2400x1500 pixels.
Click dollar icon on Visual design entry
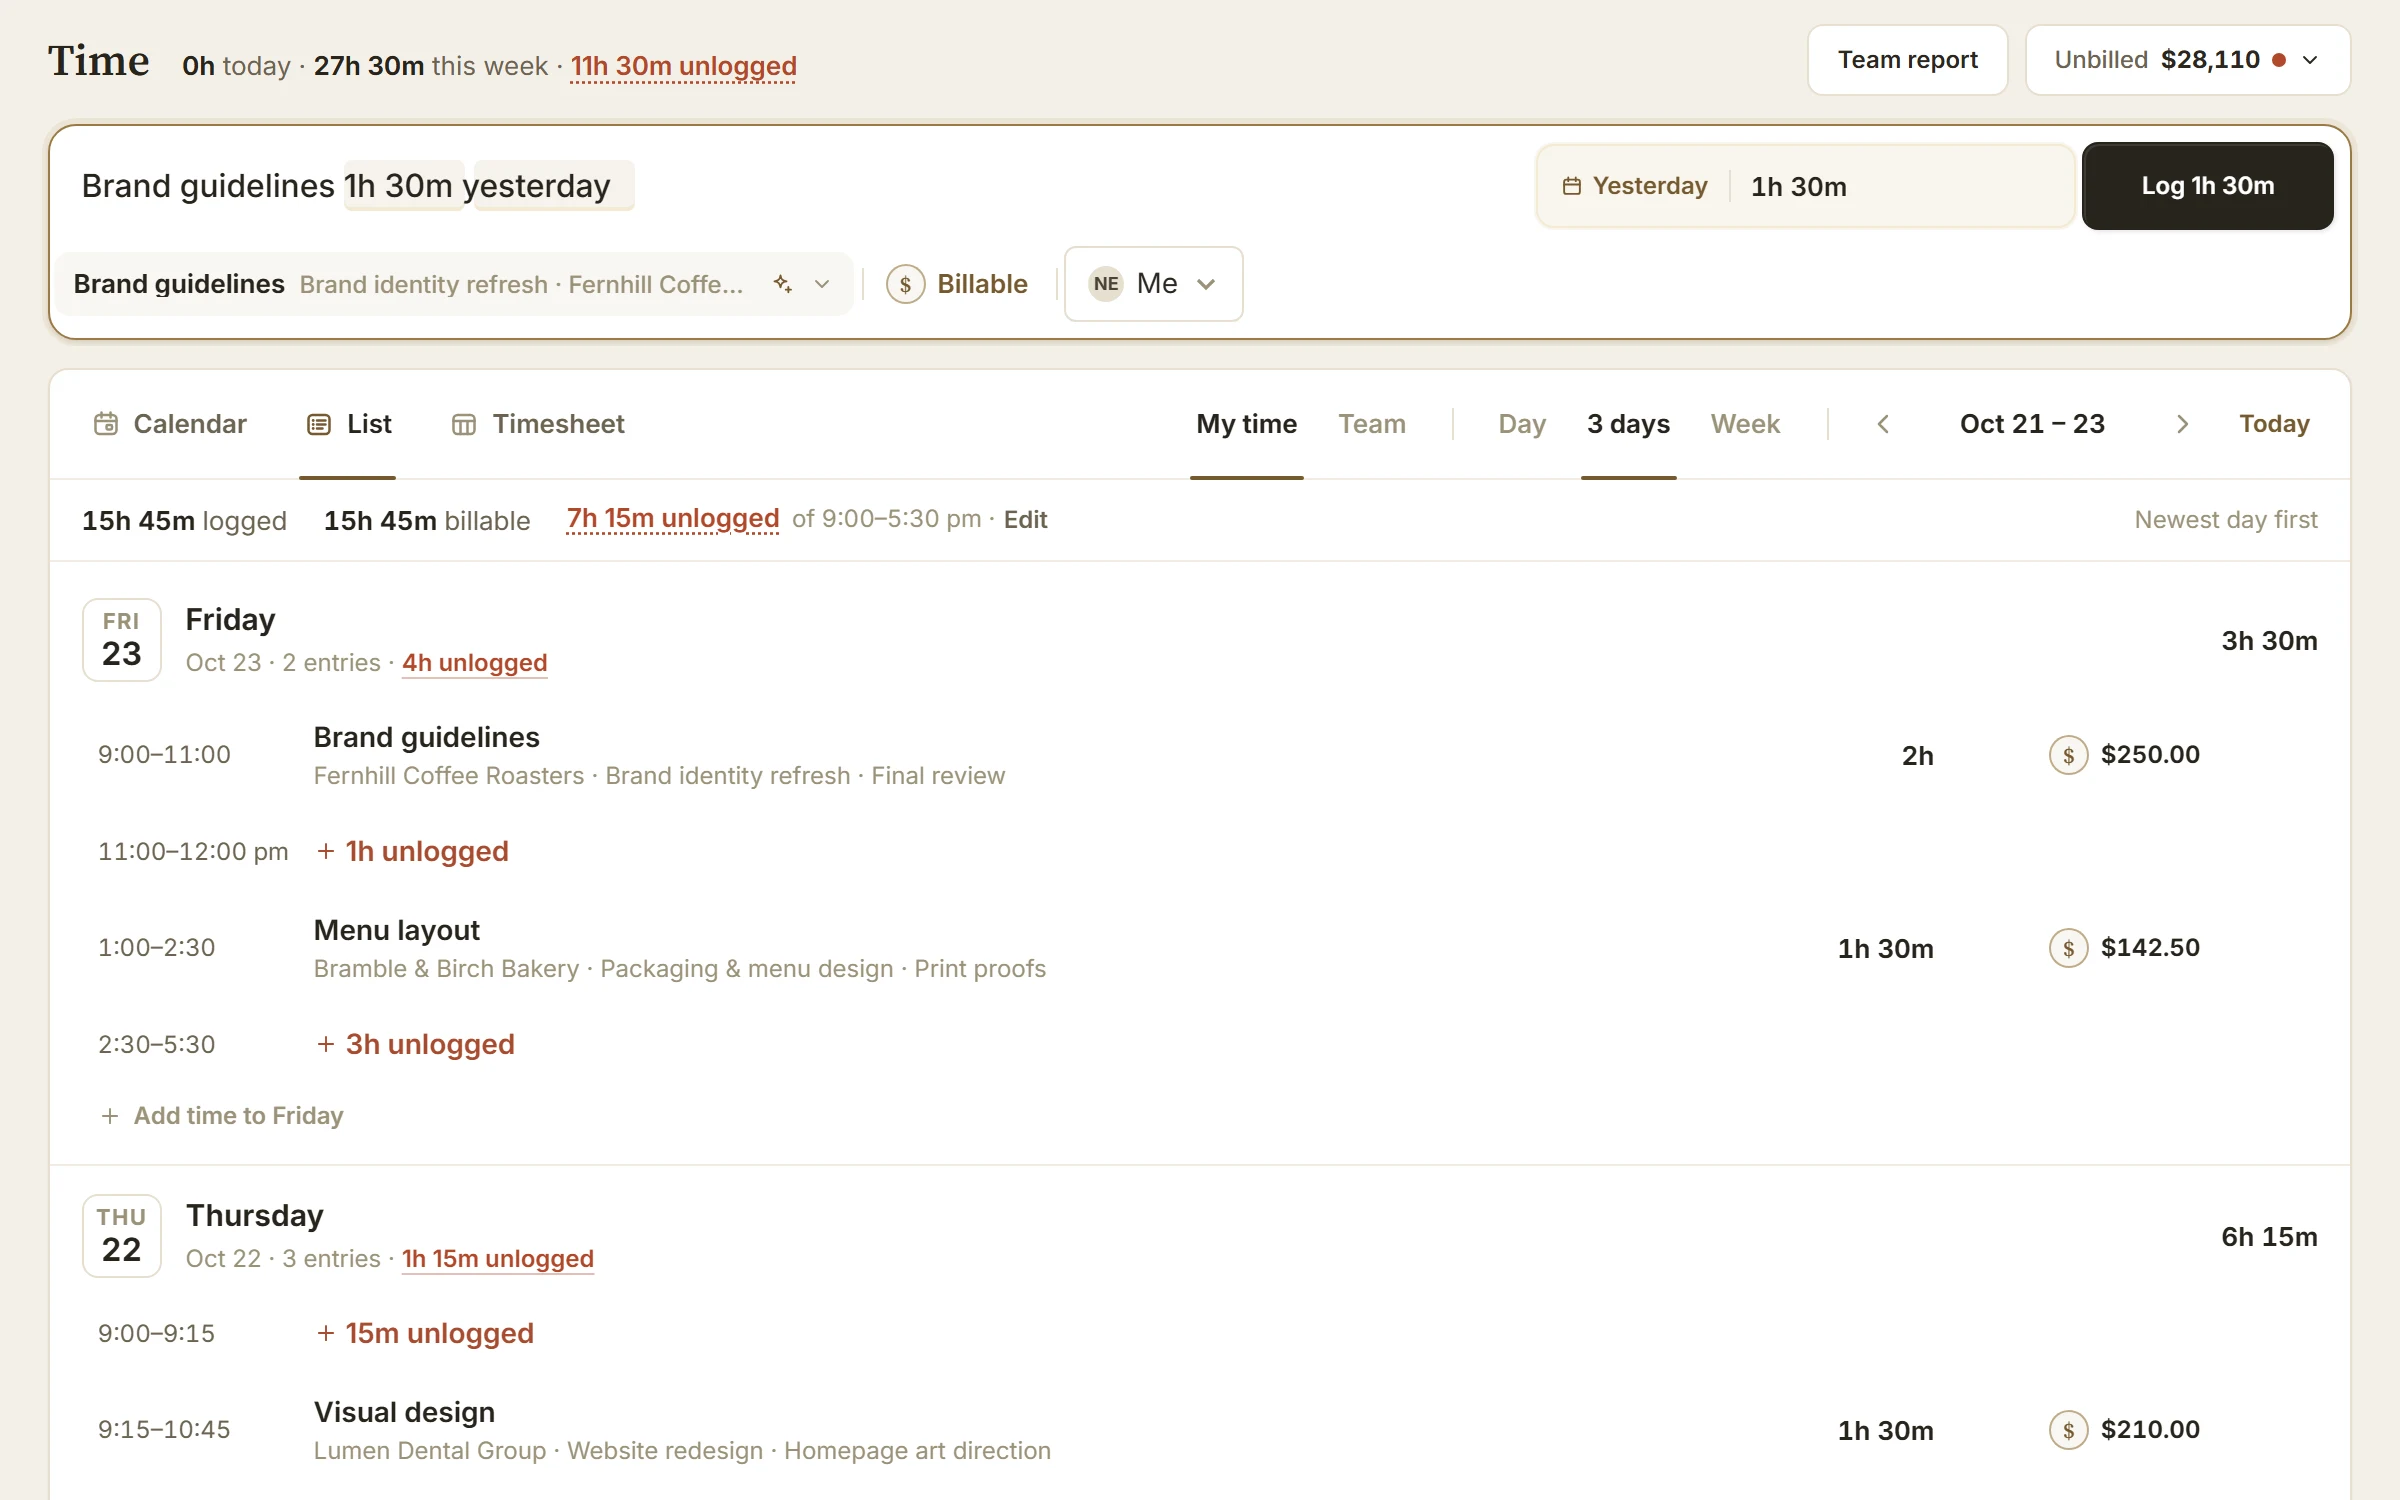click(x=2068, y=1430)
